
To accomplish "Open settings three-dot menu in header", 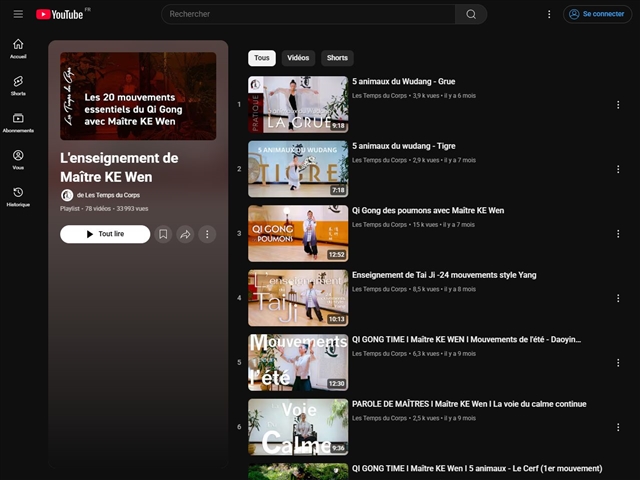I will [549, 14].
